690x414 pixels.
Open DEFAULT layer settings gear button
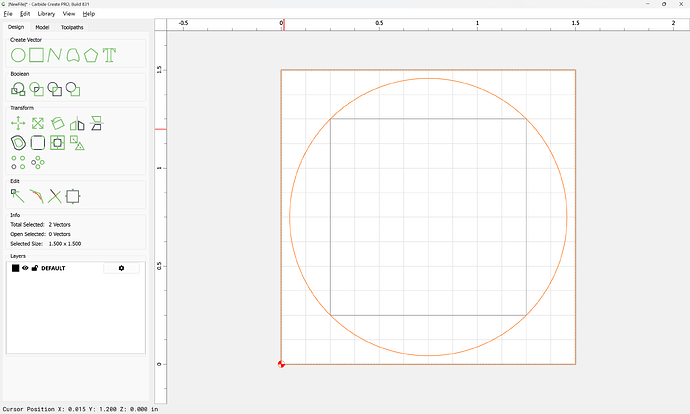click(121, 268)
